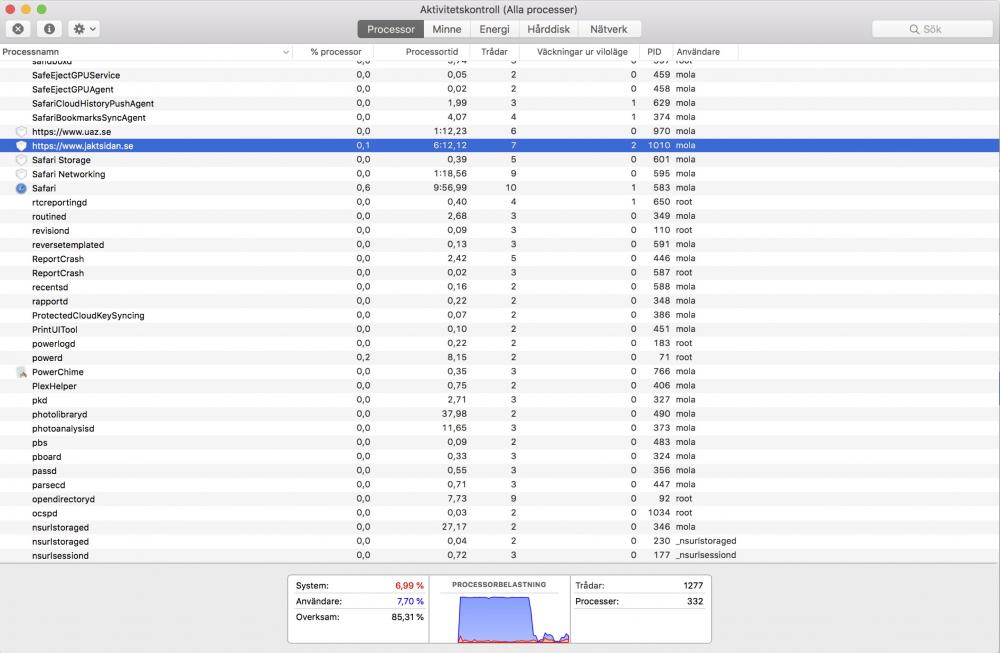The width and height of the screenshot is (1000, 653).
Task: Open the Hårddisk tab
Action: point(548,29)
